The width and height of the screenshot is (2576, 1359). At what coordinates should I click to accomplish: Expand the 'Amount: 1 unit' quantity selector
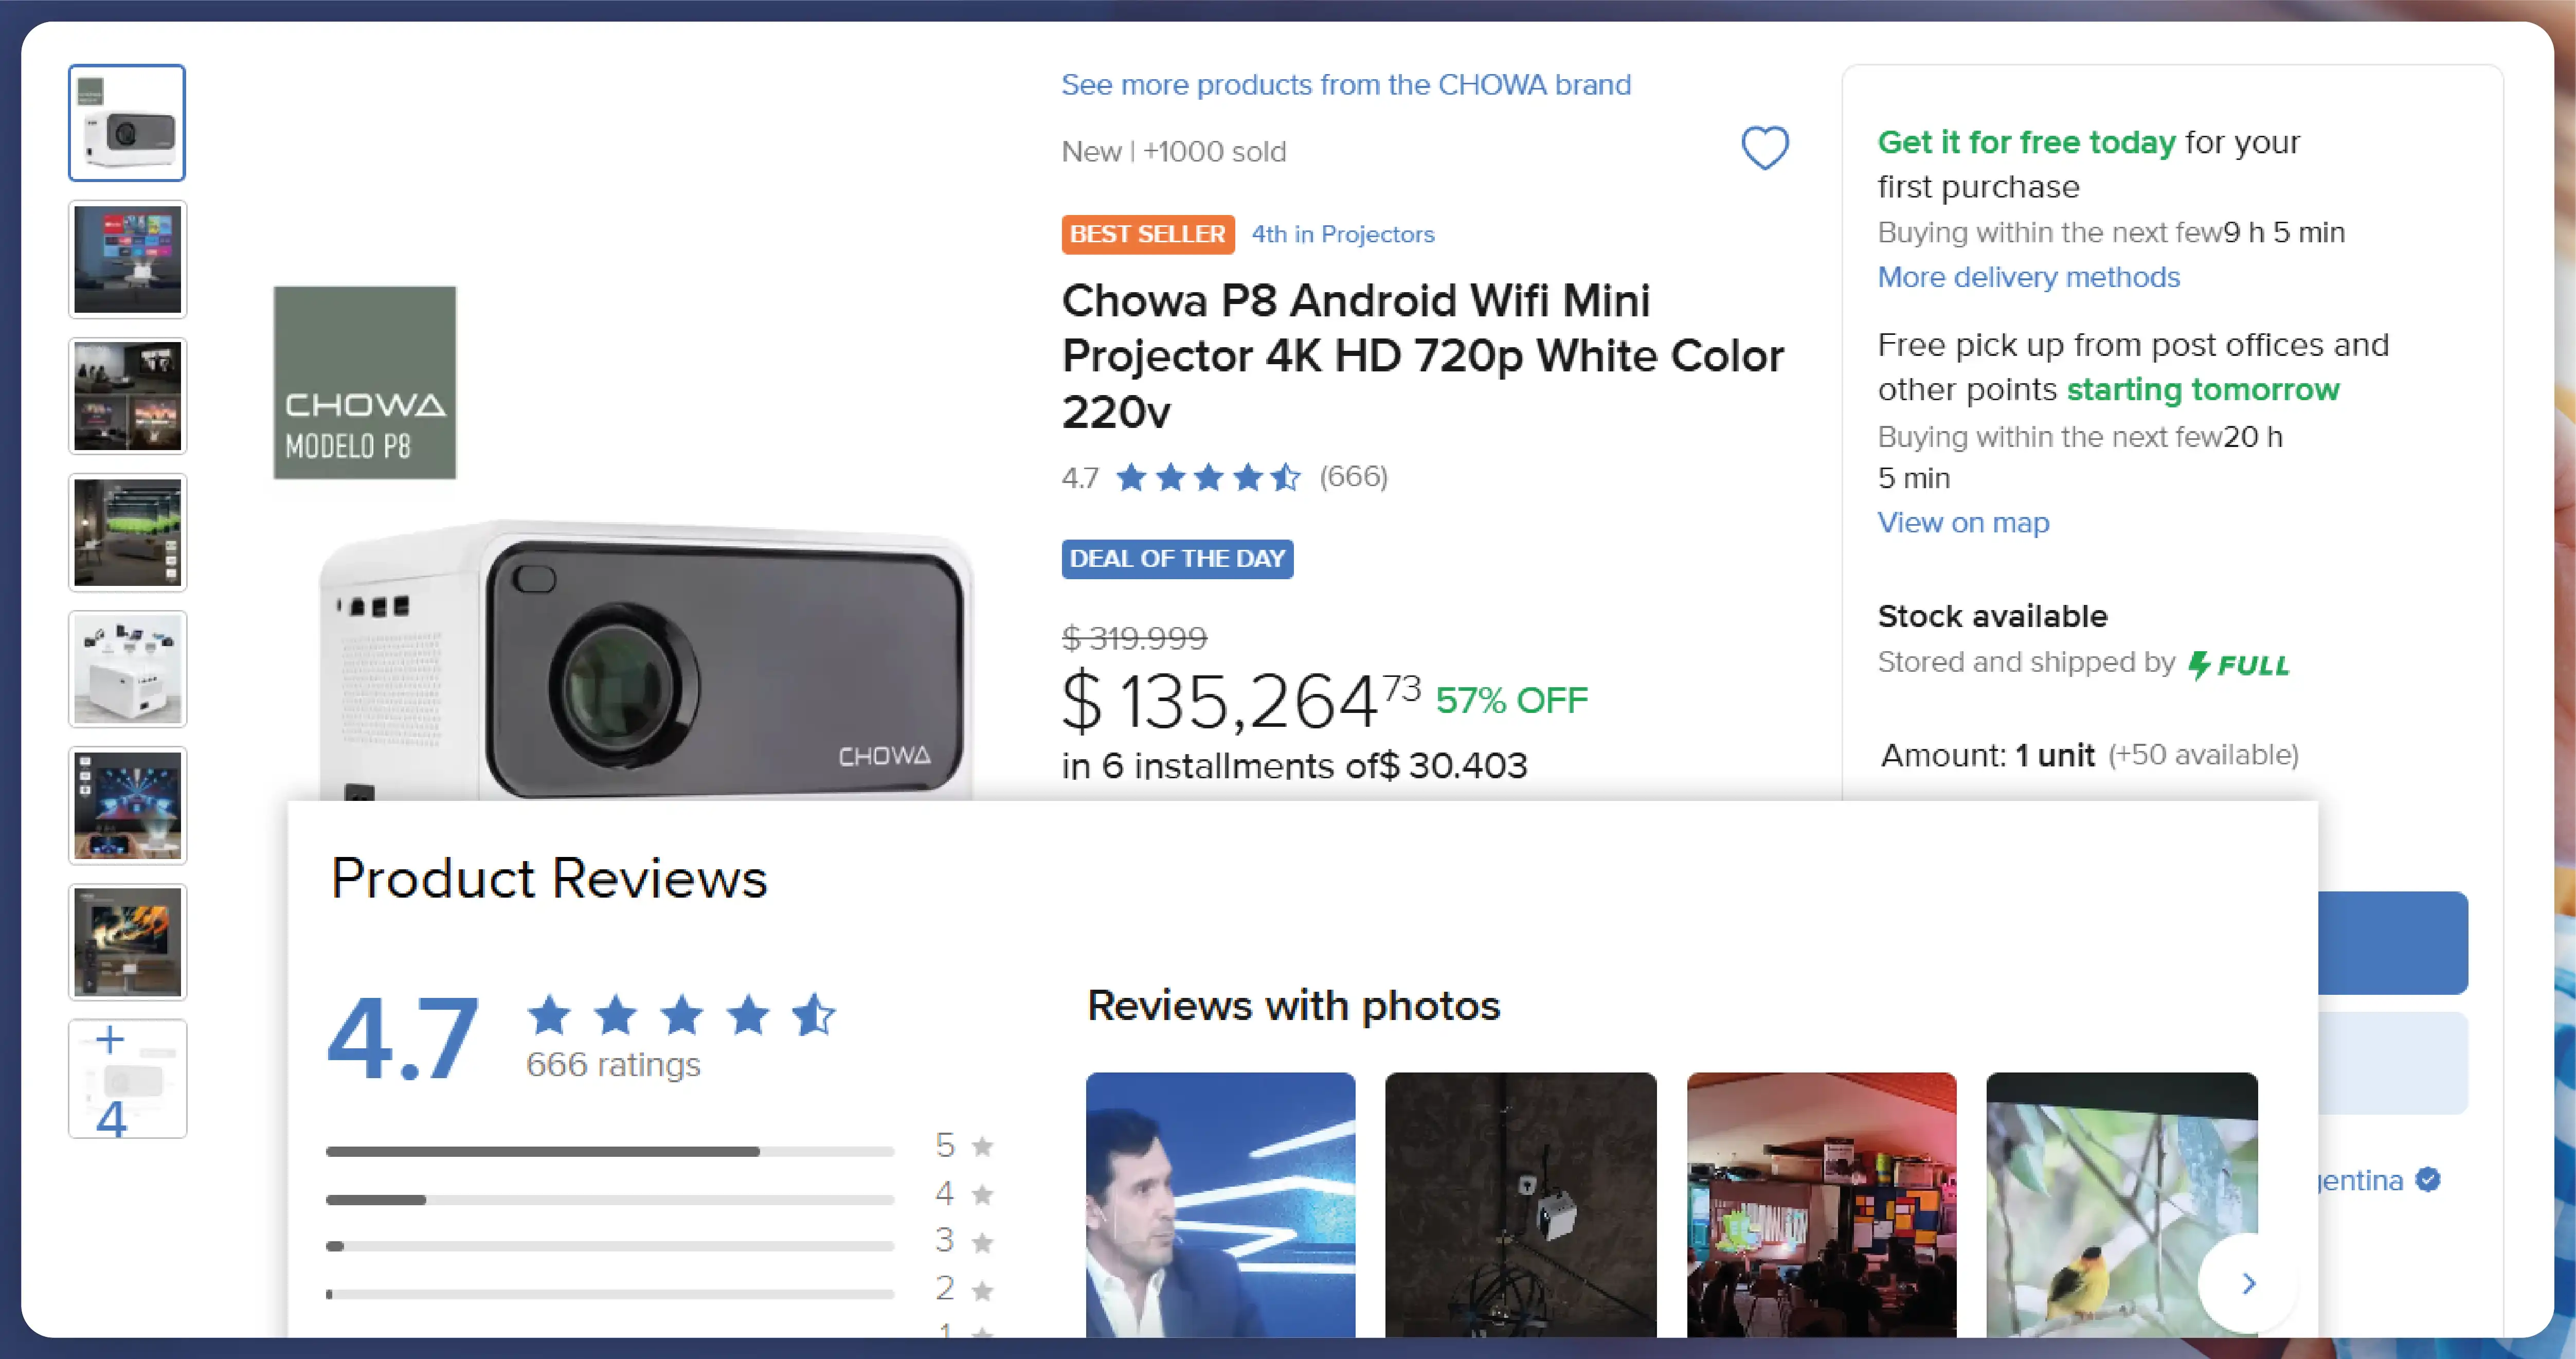(2089, 755)
